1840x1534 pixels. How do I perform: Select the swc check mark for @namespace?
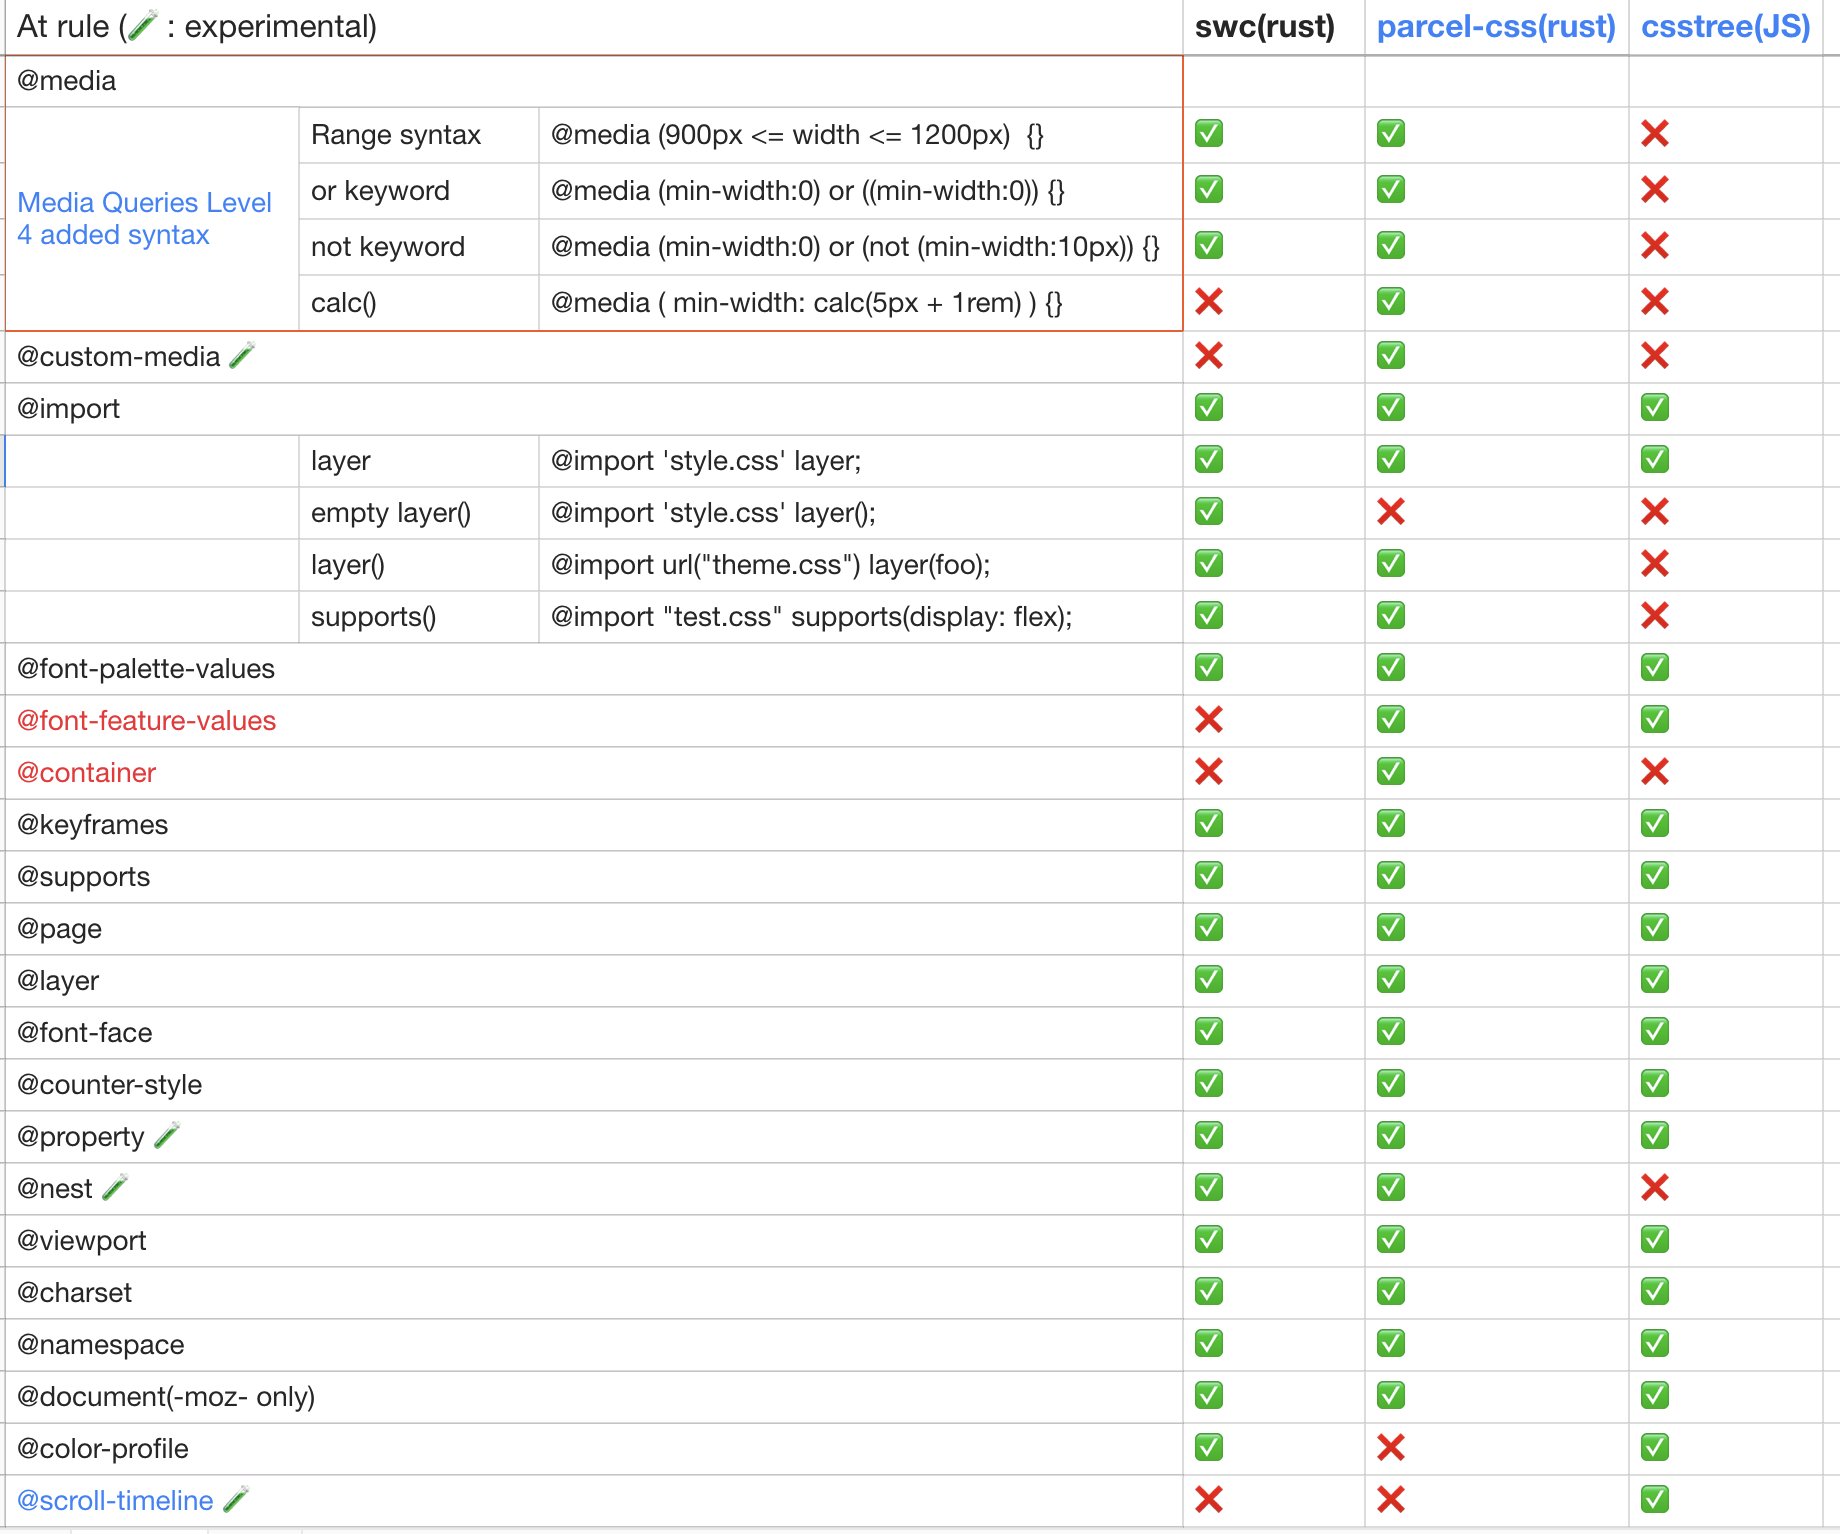pyautogui.click(x=1209, y=1343)
